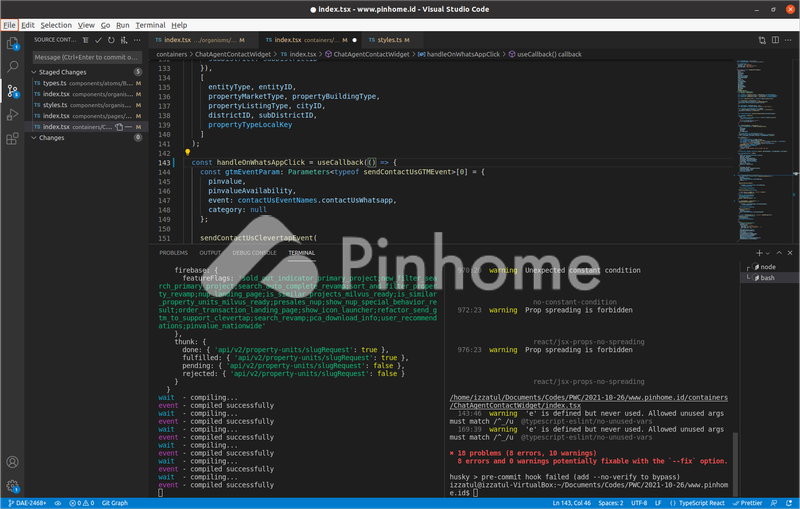Click the Commit checkmark icon
The image size is (800, 509).
(98, 40)
